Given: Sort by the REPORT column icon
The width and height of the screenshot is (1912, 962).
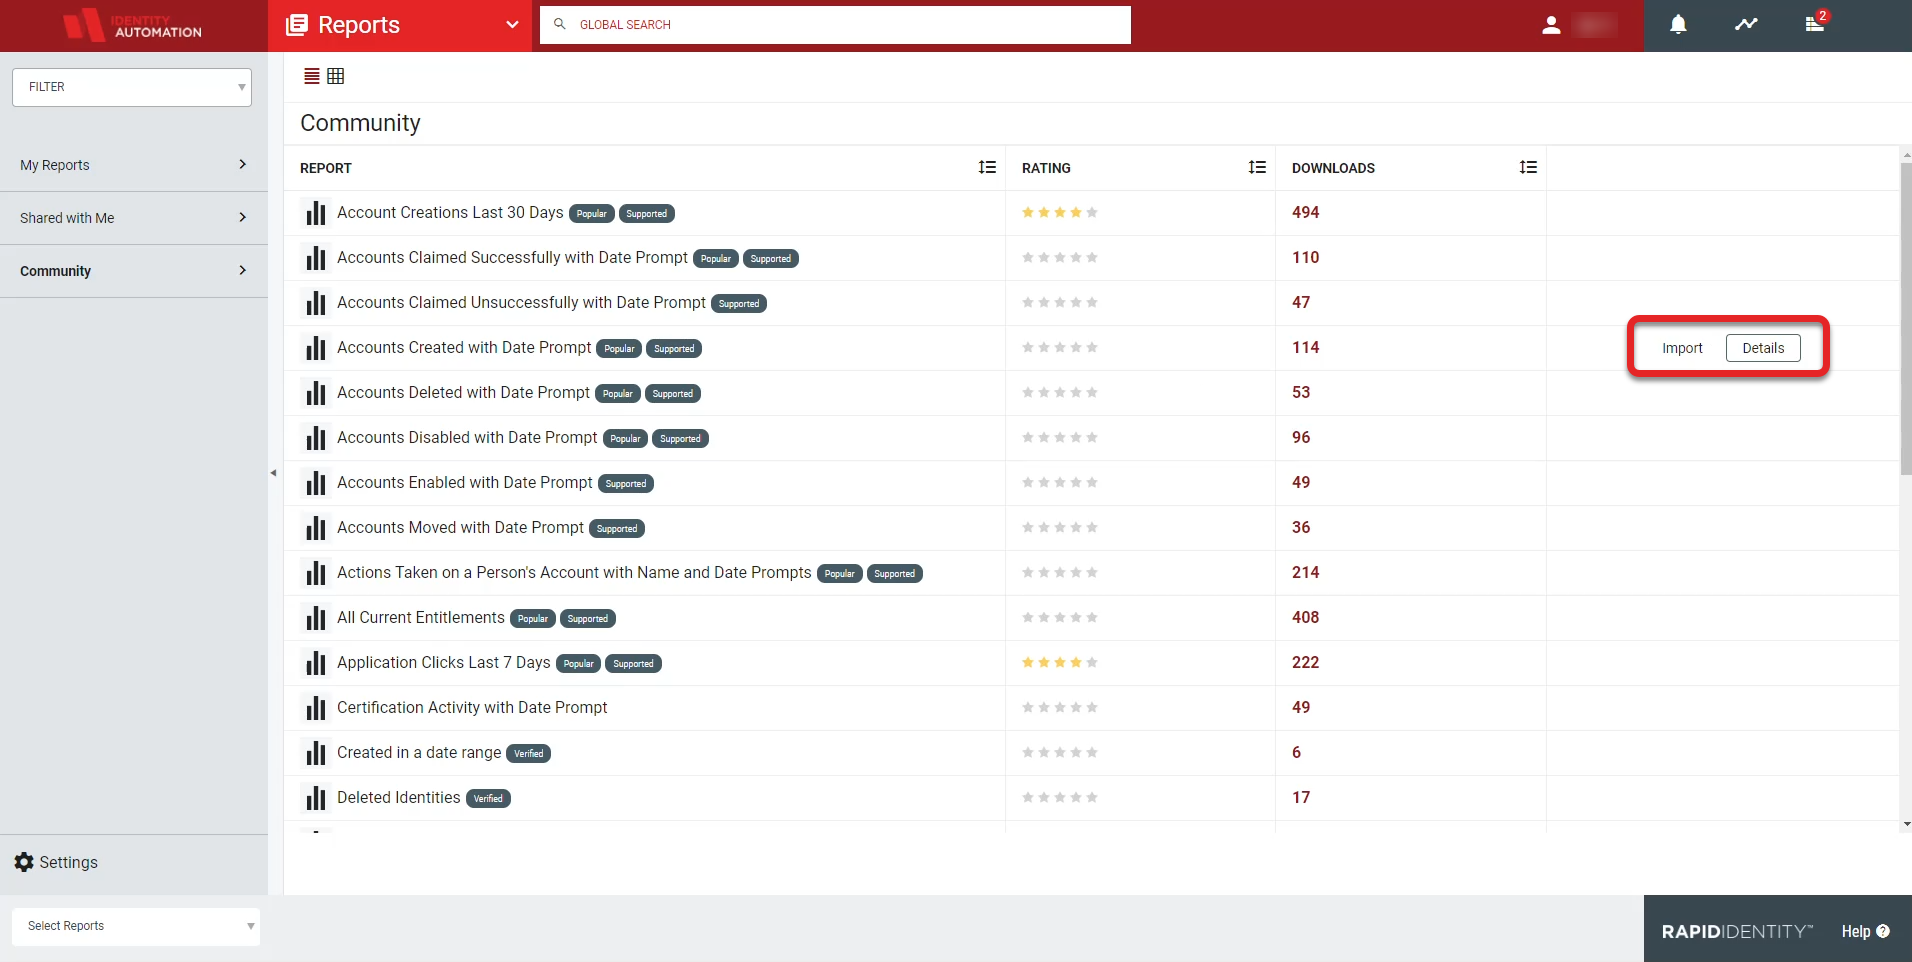Looking at the screenshot, I should (987, 167).
